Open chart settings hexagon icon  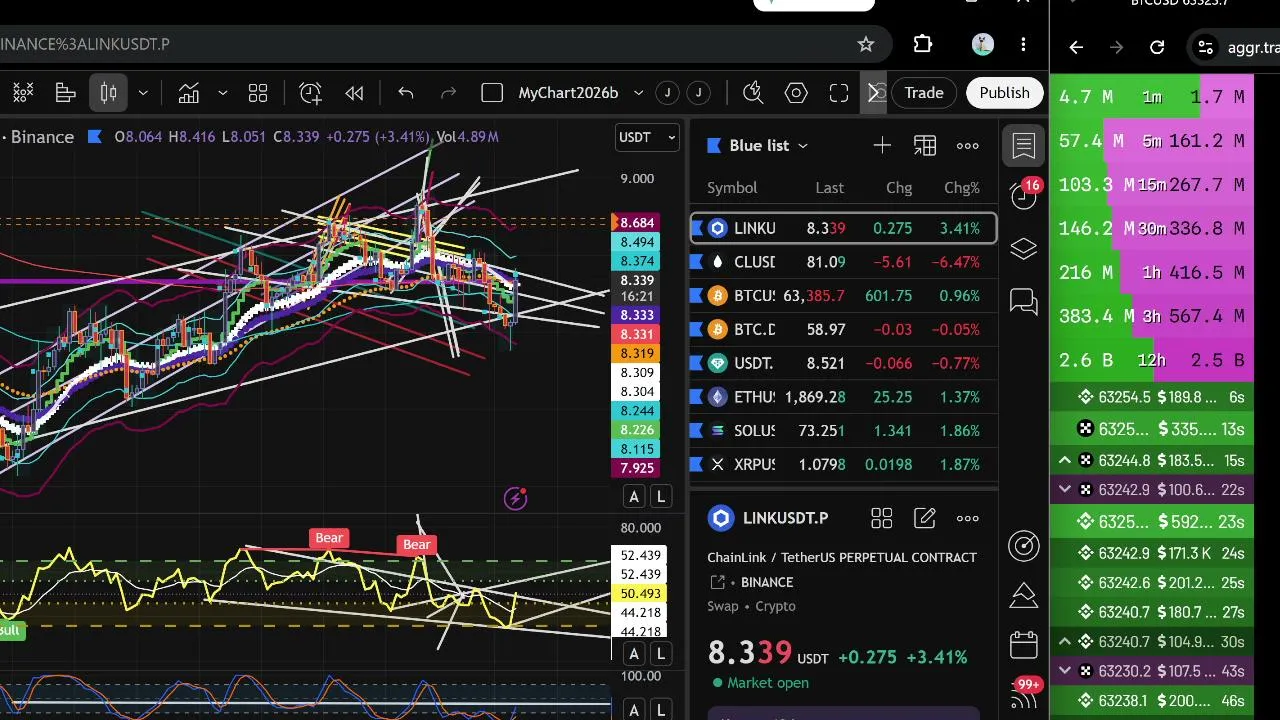[796, 93]
